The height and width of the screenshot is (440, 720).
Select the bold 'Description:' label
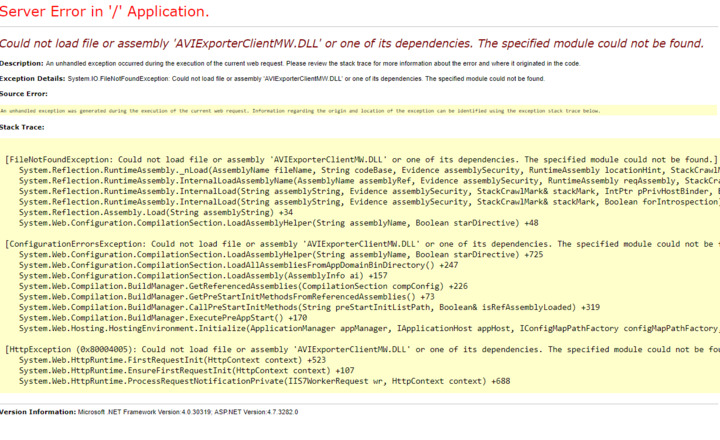coord(20,63)
